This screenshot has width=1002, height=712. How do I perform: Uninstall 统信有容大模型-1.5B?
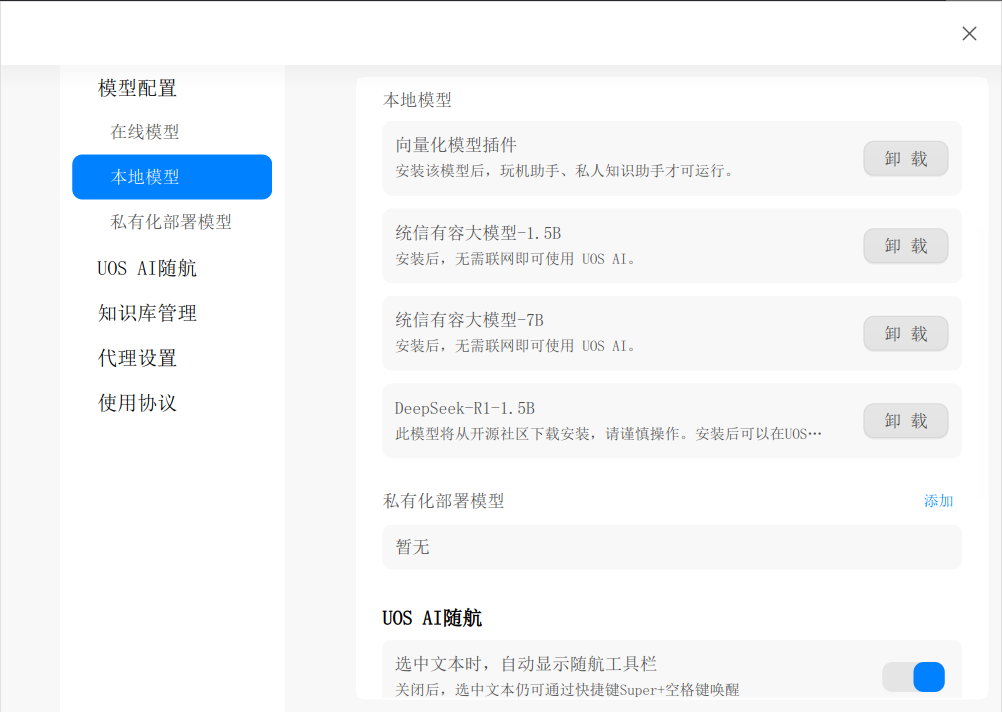[906, 246]
